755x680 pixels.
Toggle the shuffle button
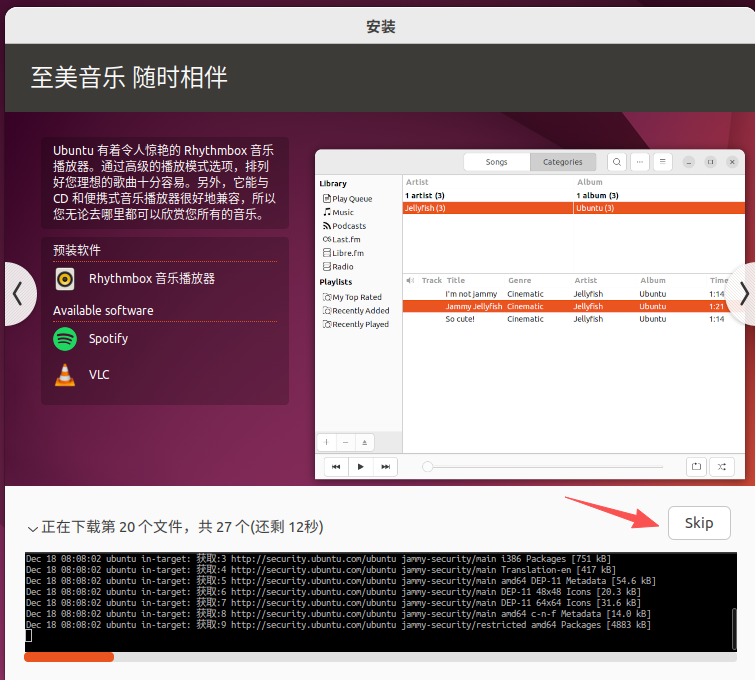coord(721,467)
